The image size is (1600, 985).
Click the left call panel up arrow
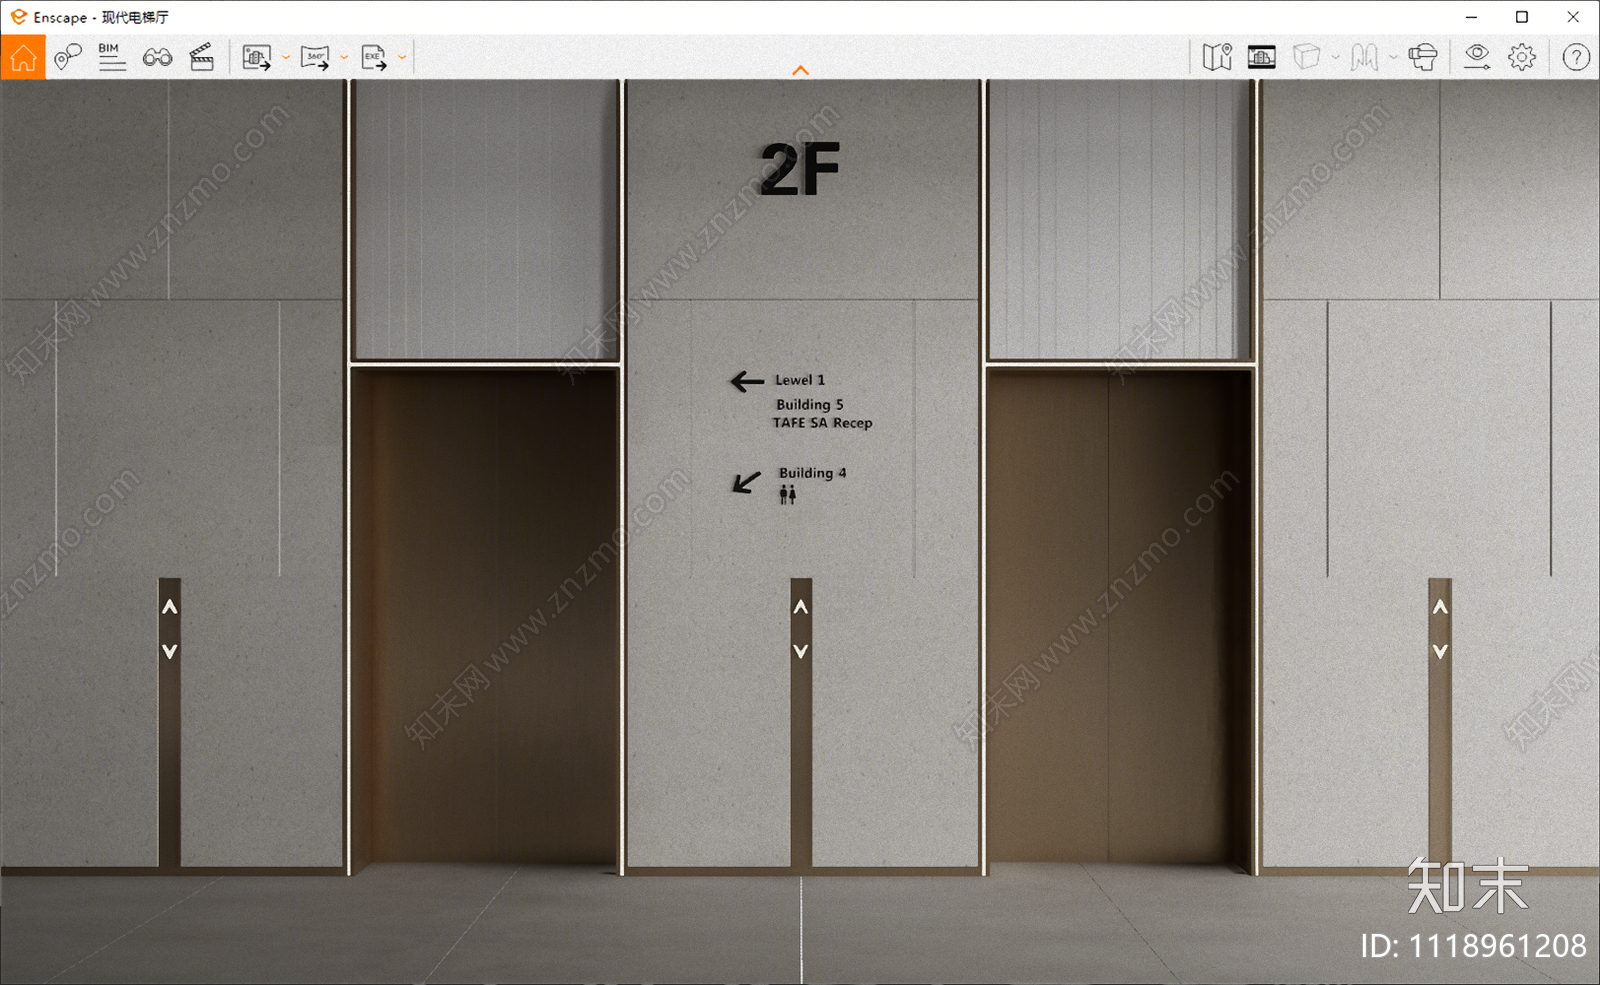(x=170, y=607)
